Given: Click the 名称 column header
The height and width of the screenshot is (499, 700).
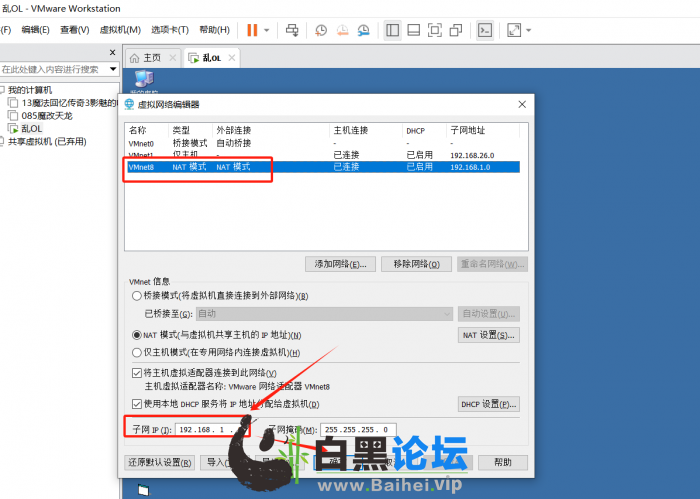Looking at the screenshot, I should (138, 130).
